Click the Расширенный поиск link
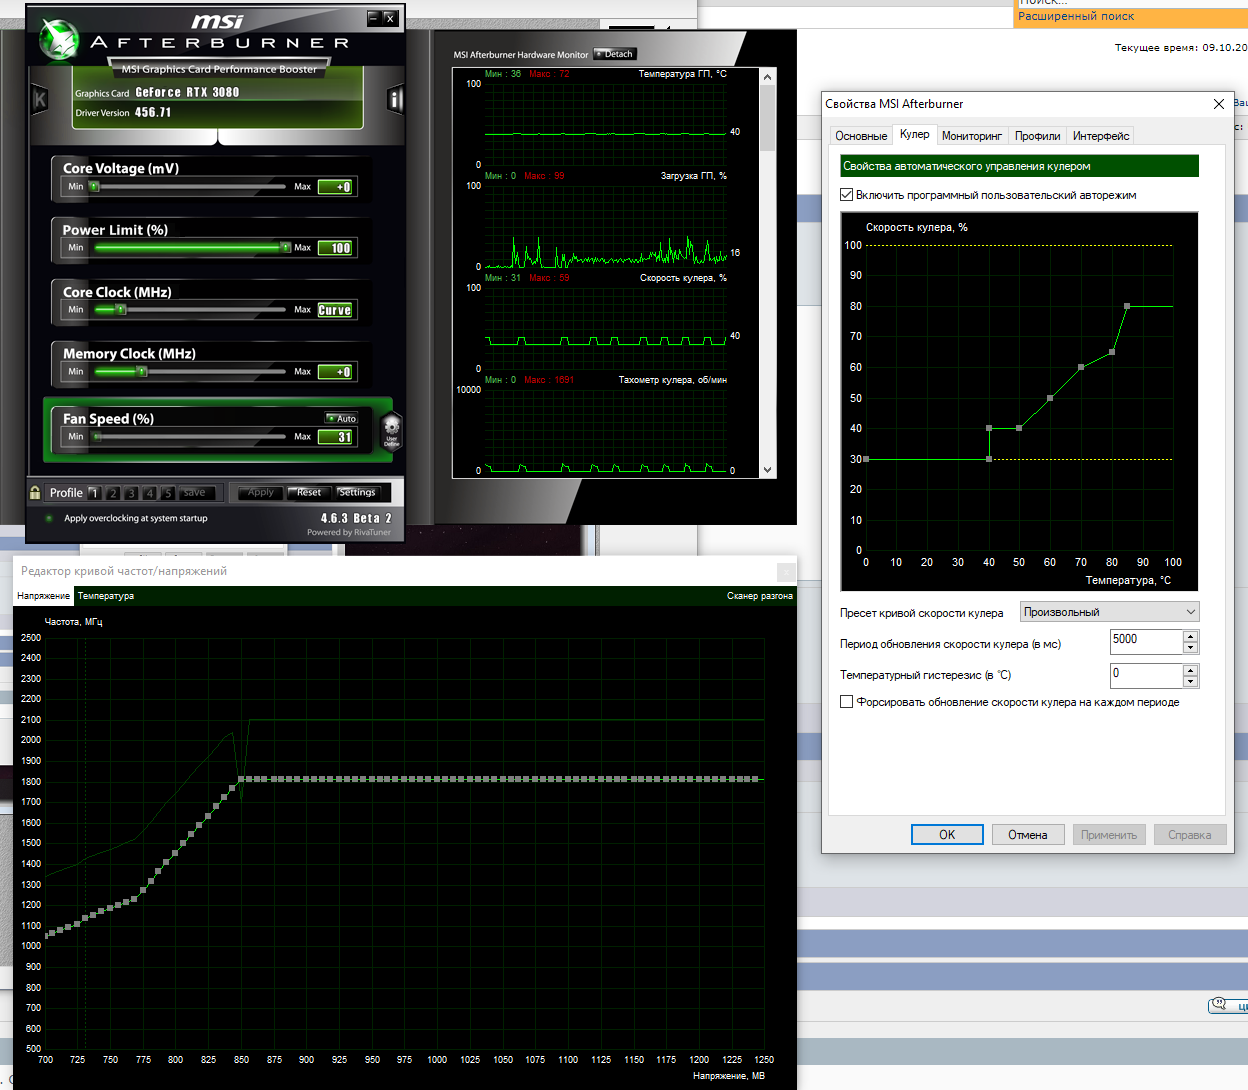 (x=1076, y=16)
